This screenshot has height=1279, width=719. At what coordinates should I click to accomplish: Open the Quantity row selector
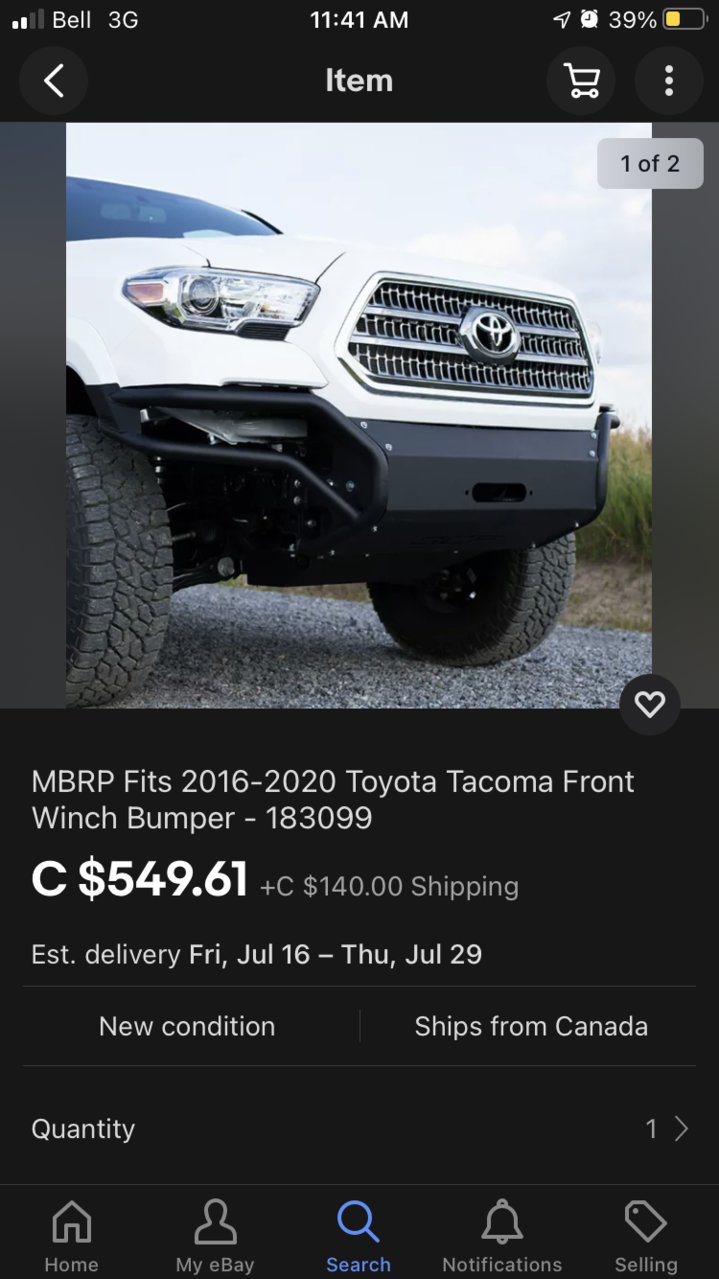pyautogui.click(x=359, y=1129)
